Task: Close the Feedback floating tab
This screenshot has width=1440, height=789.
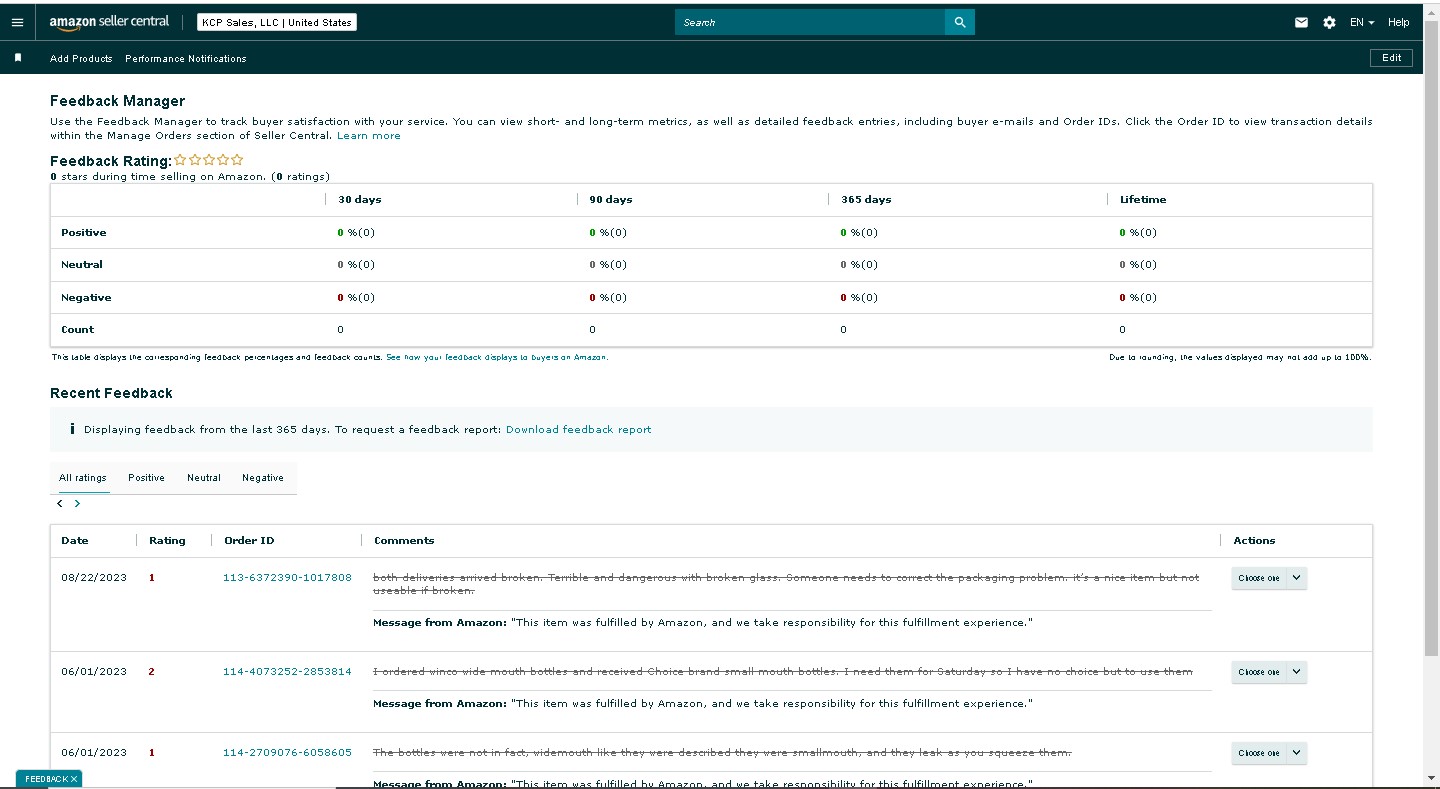Action: click(x=74, y=779)
